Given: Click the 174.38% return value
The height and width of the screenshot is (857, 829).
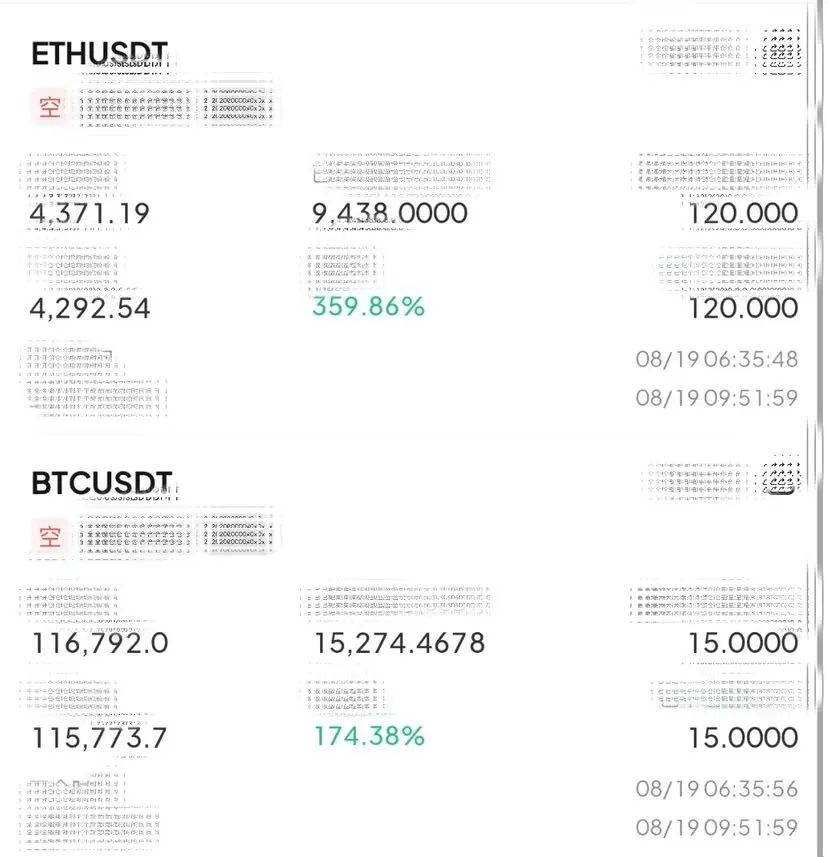Looking at the screenshot, I should click(x=369, y=736).
